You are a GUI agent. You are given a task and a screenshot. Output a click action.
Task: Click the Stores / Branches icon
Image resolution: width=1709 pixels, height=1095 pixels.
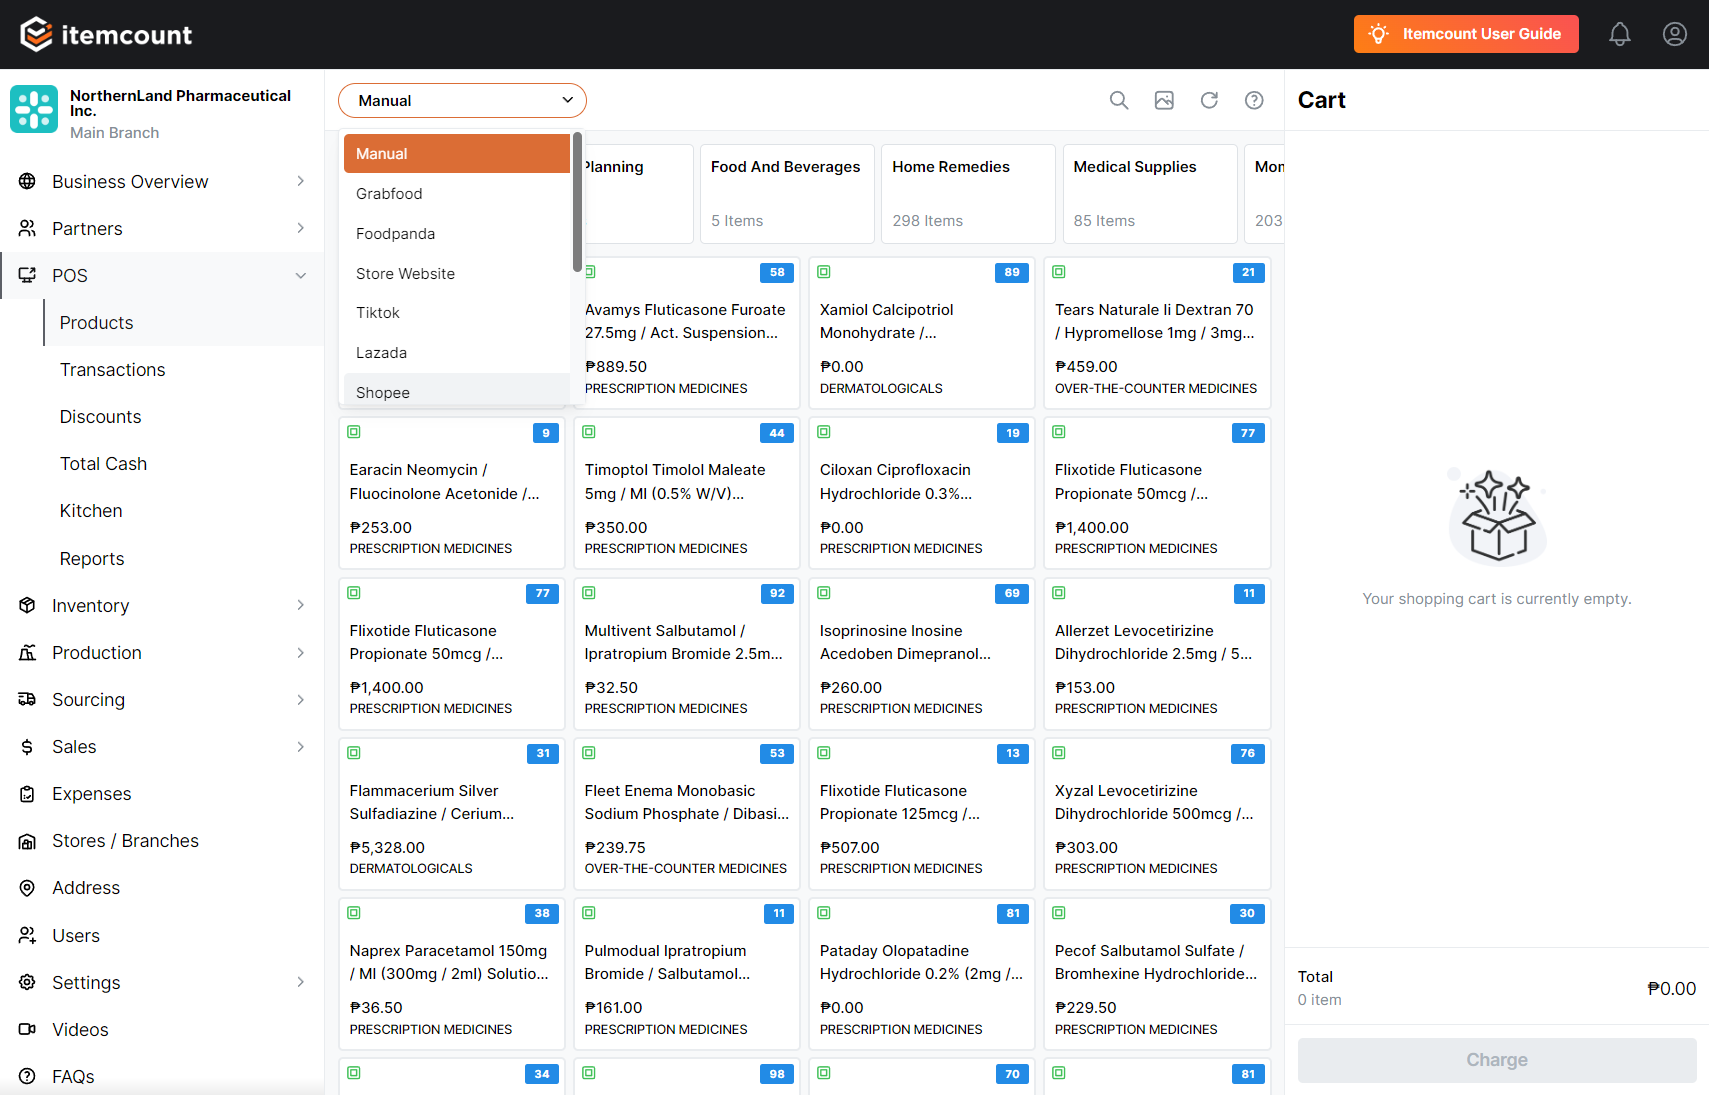pyautogui.click(x=28, y=841)
